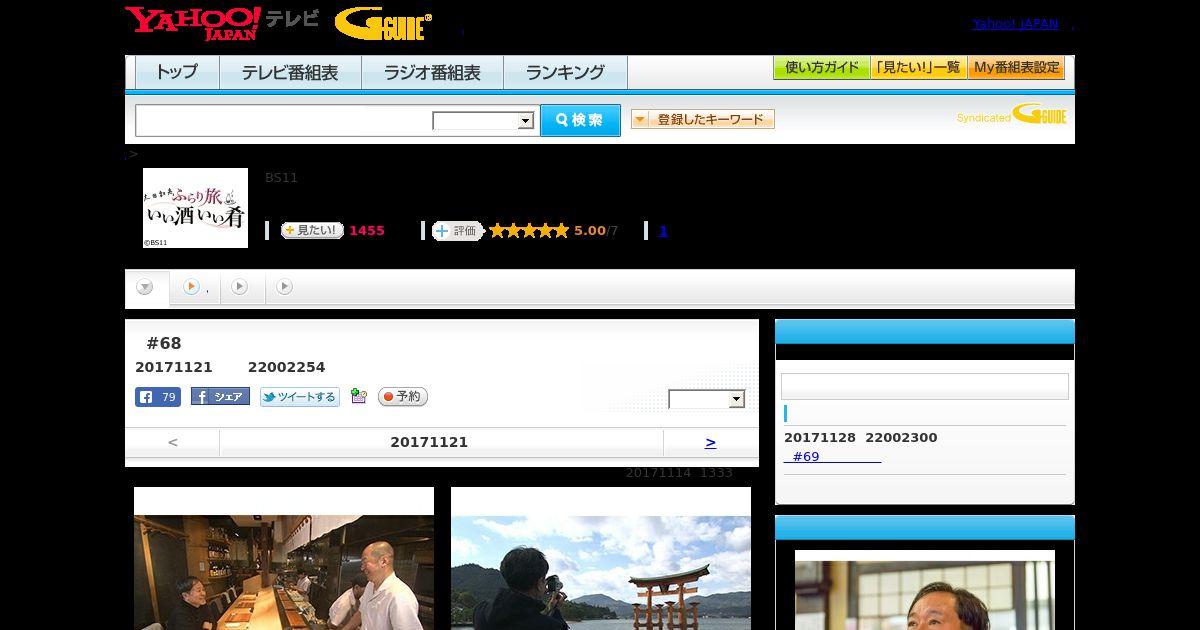Click the Yahoo! JAPAN テレビ logo

[222, 22]
